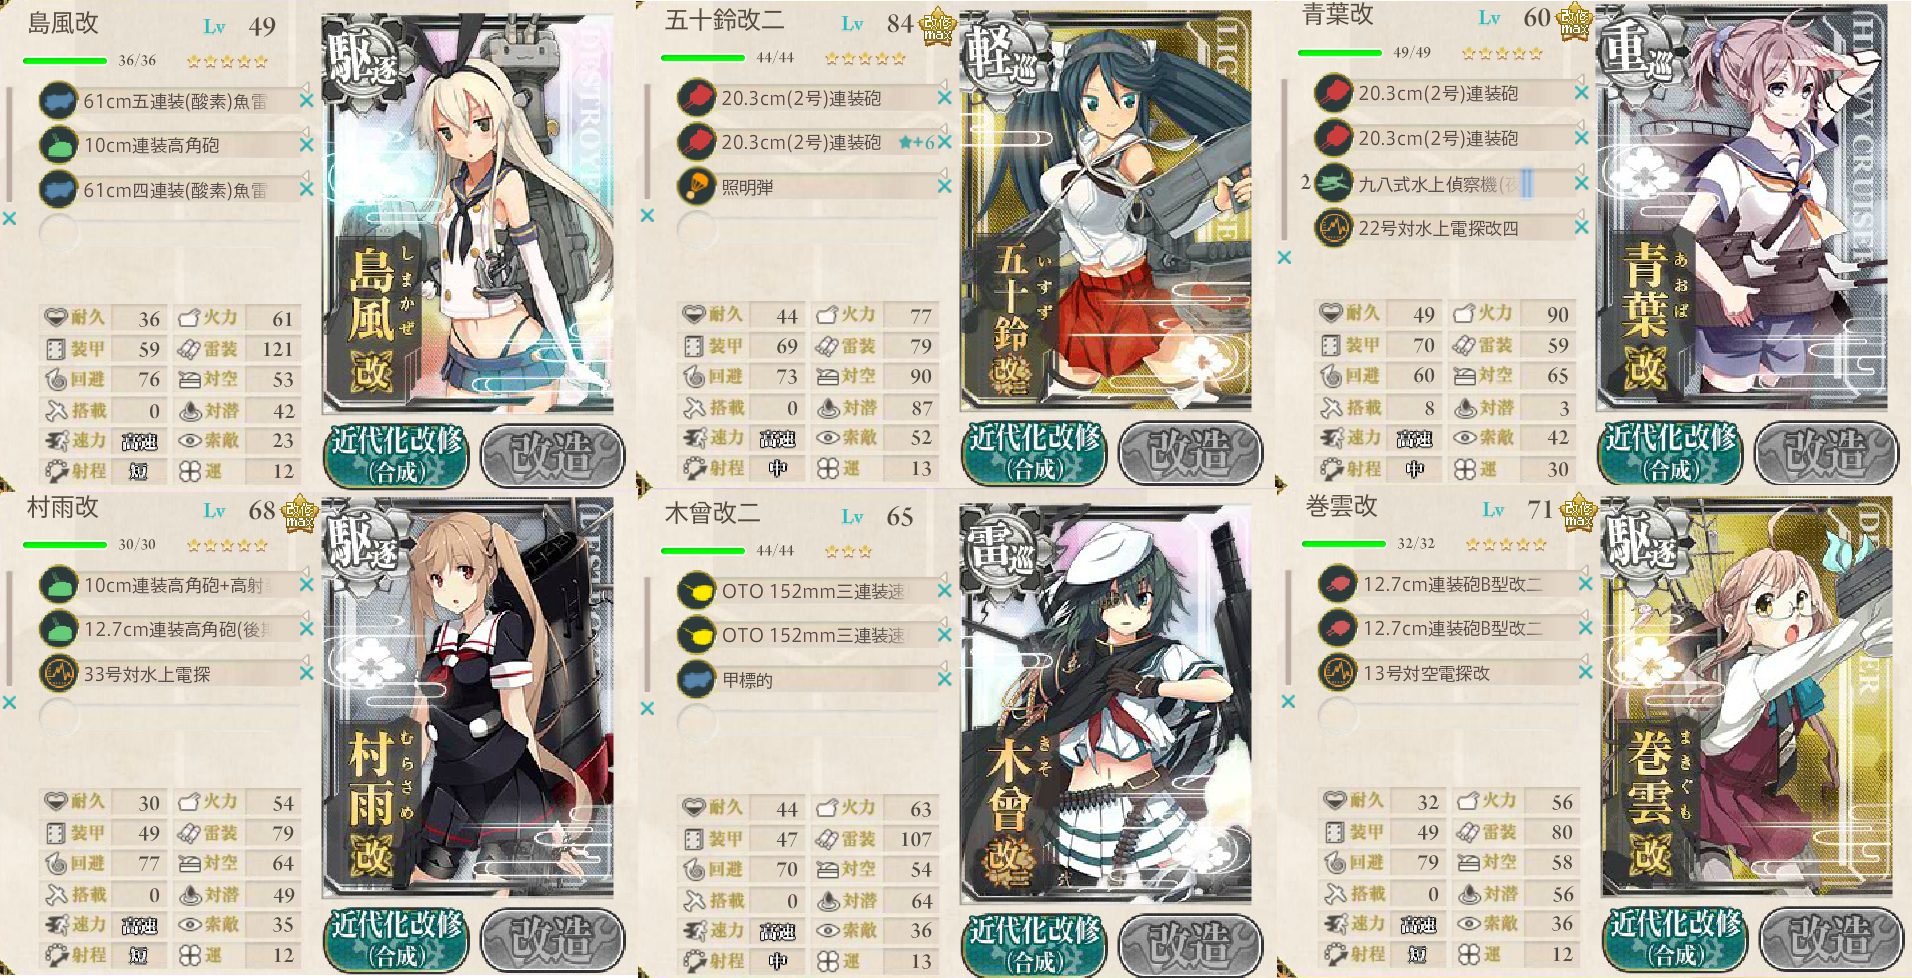Image resolution: width=1912 pixels, height=978 pixels.
Task: Click the 甲標的 midget submarine icon on 木曾改二
Action: (697, 680)
